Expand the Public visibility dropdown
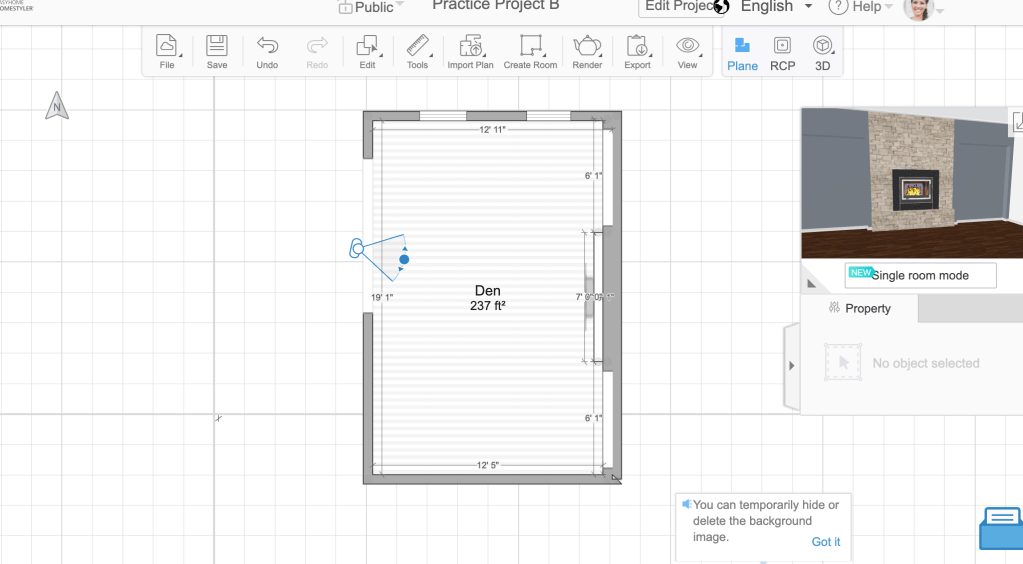This screenshot has width=1023, height=564. coord(372,7)
